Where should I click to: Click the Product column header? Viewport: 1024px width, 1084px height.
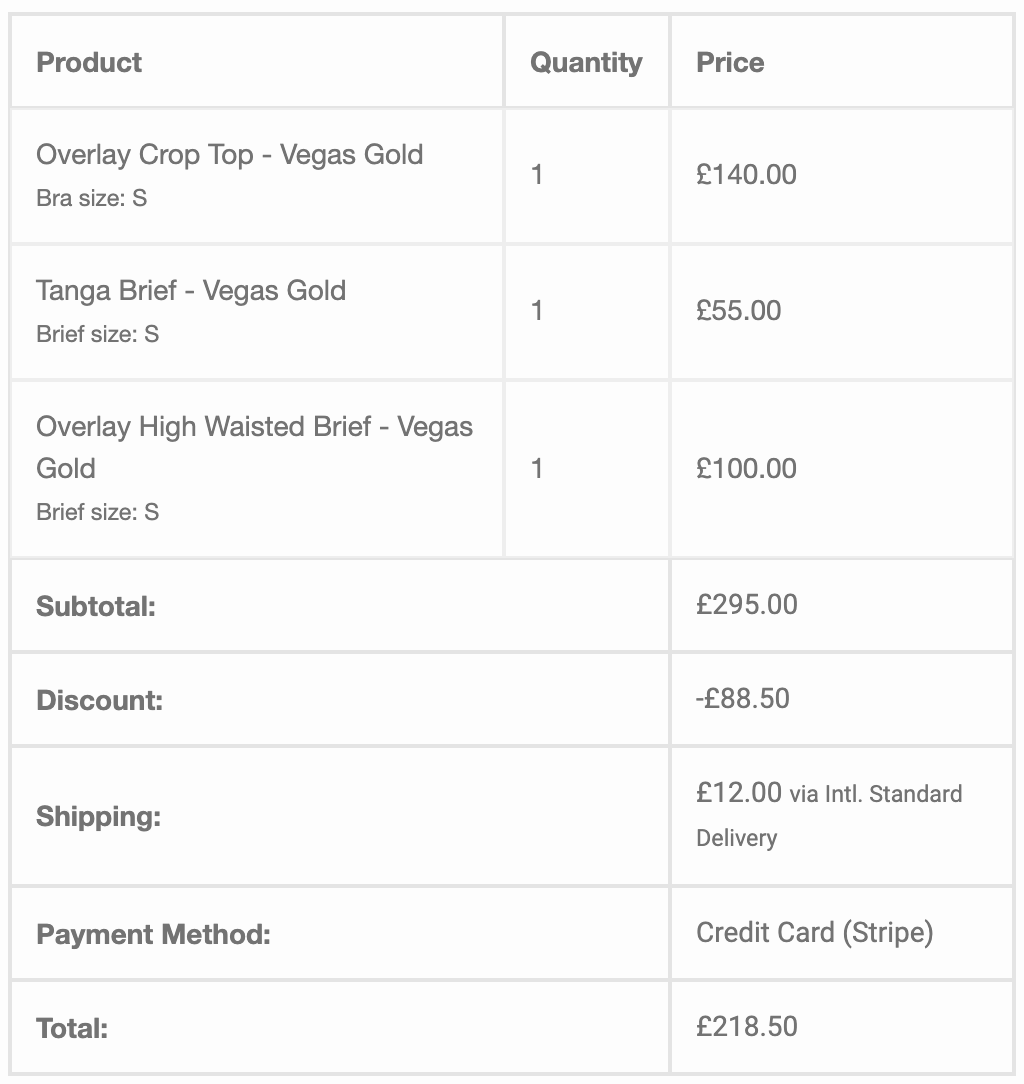tap(89, 62)
